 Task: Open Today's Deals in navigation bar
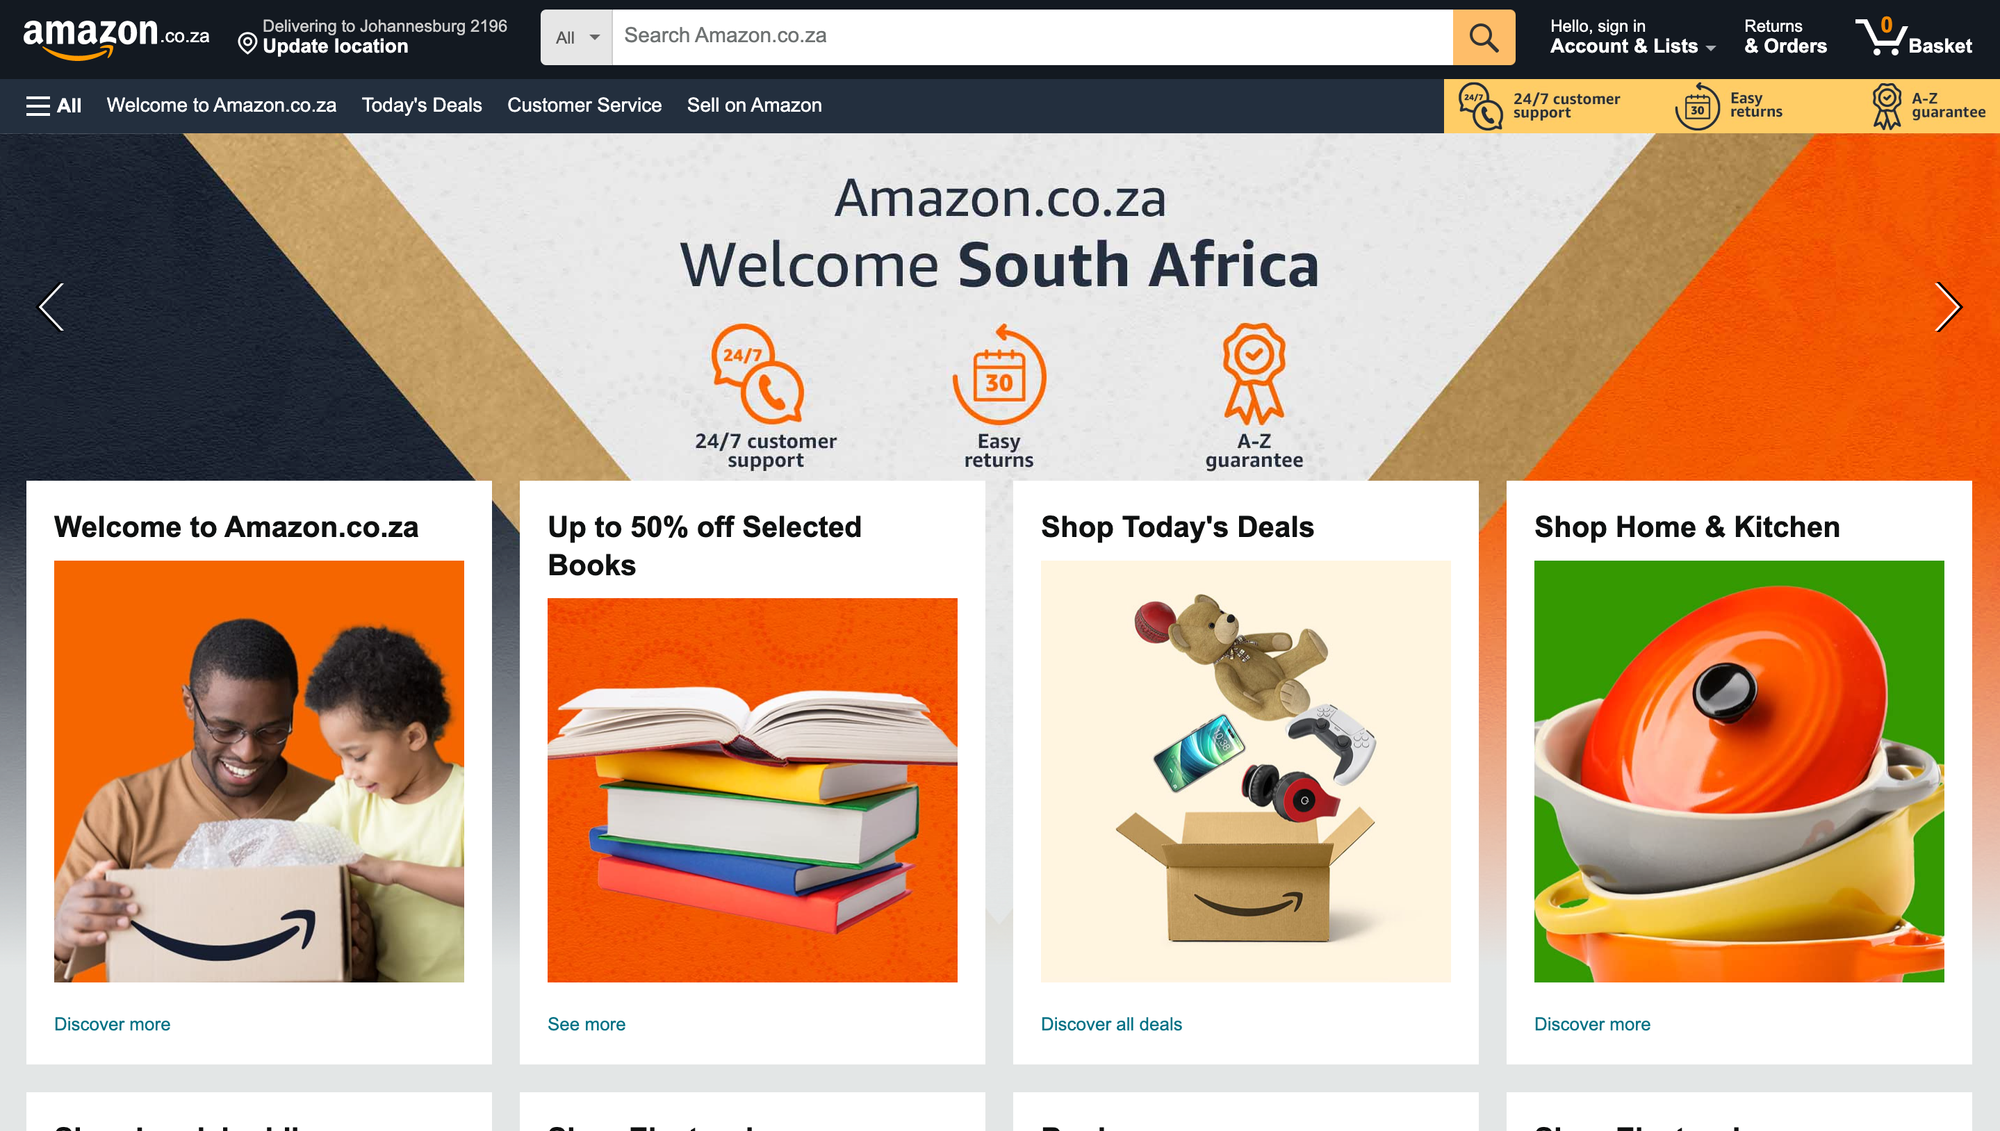tap(422, 106)
